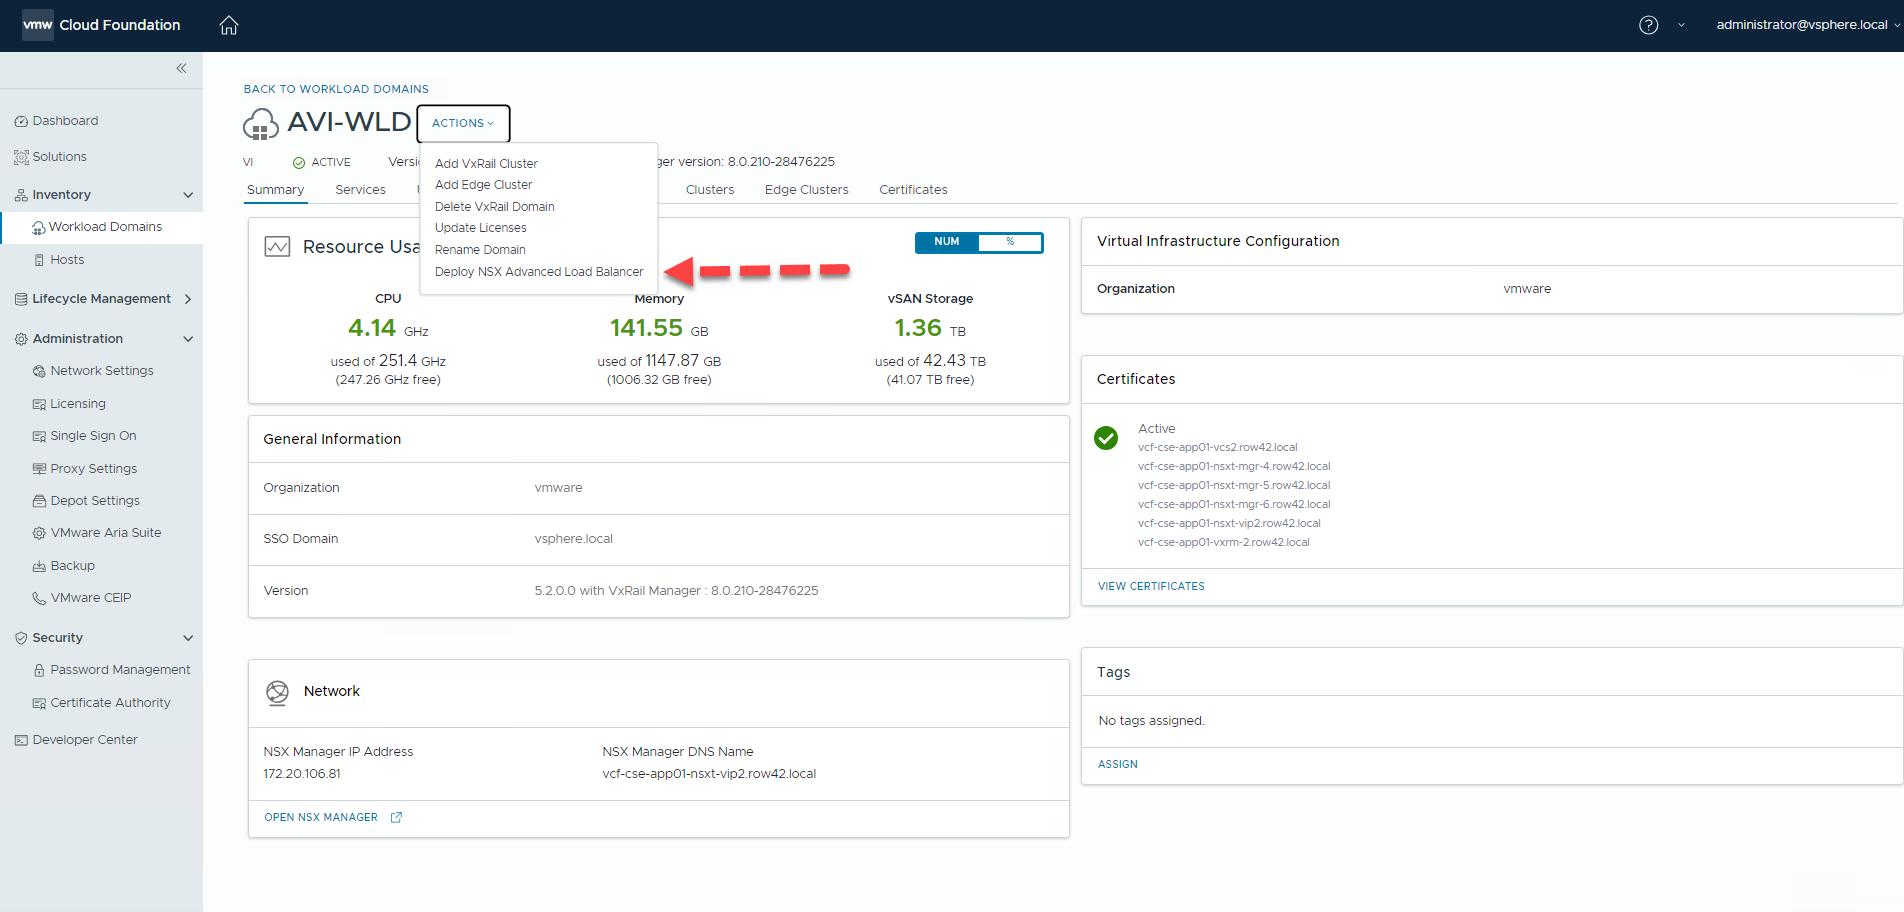Screen dimensions: 1904x912
Task: Collapse the Security section chevron
Action: (x=188, y=638)
